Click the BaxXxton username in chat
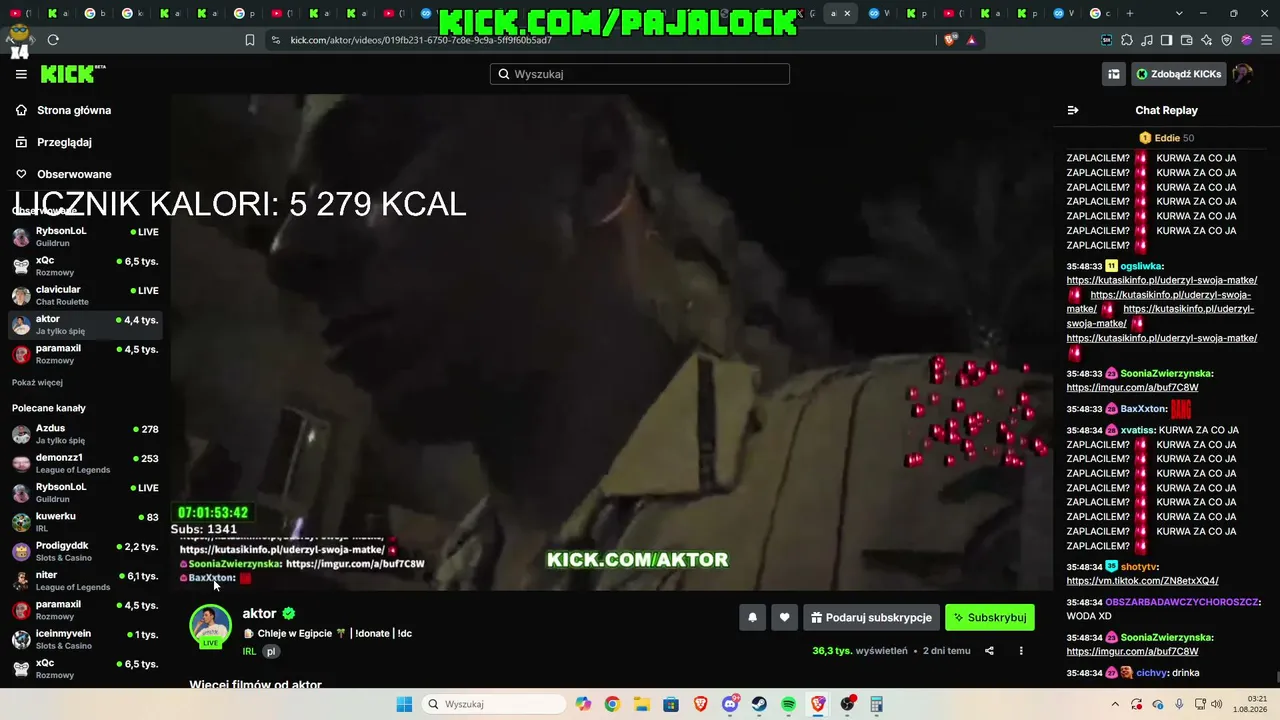This screenshot has width=1280, height=720. click(1143, 409)
